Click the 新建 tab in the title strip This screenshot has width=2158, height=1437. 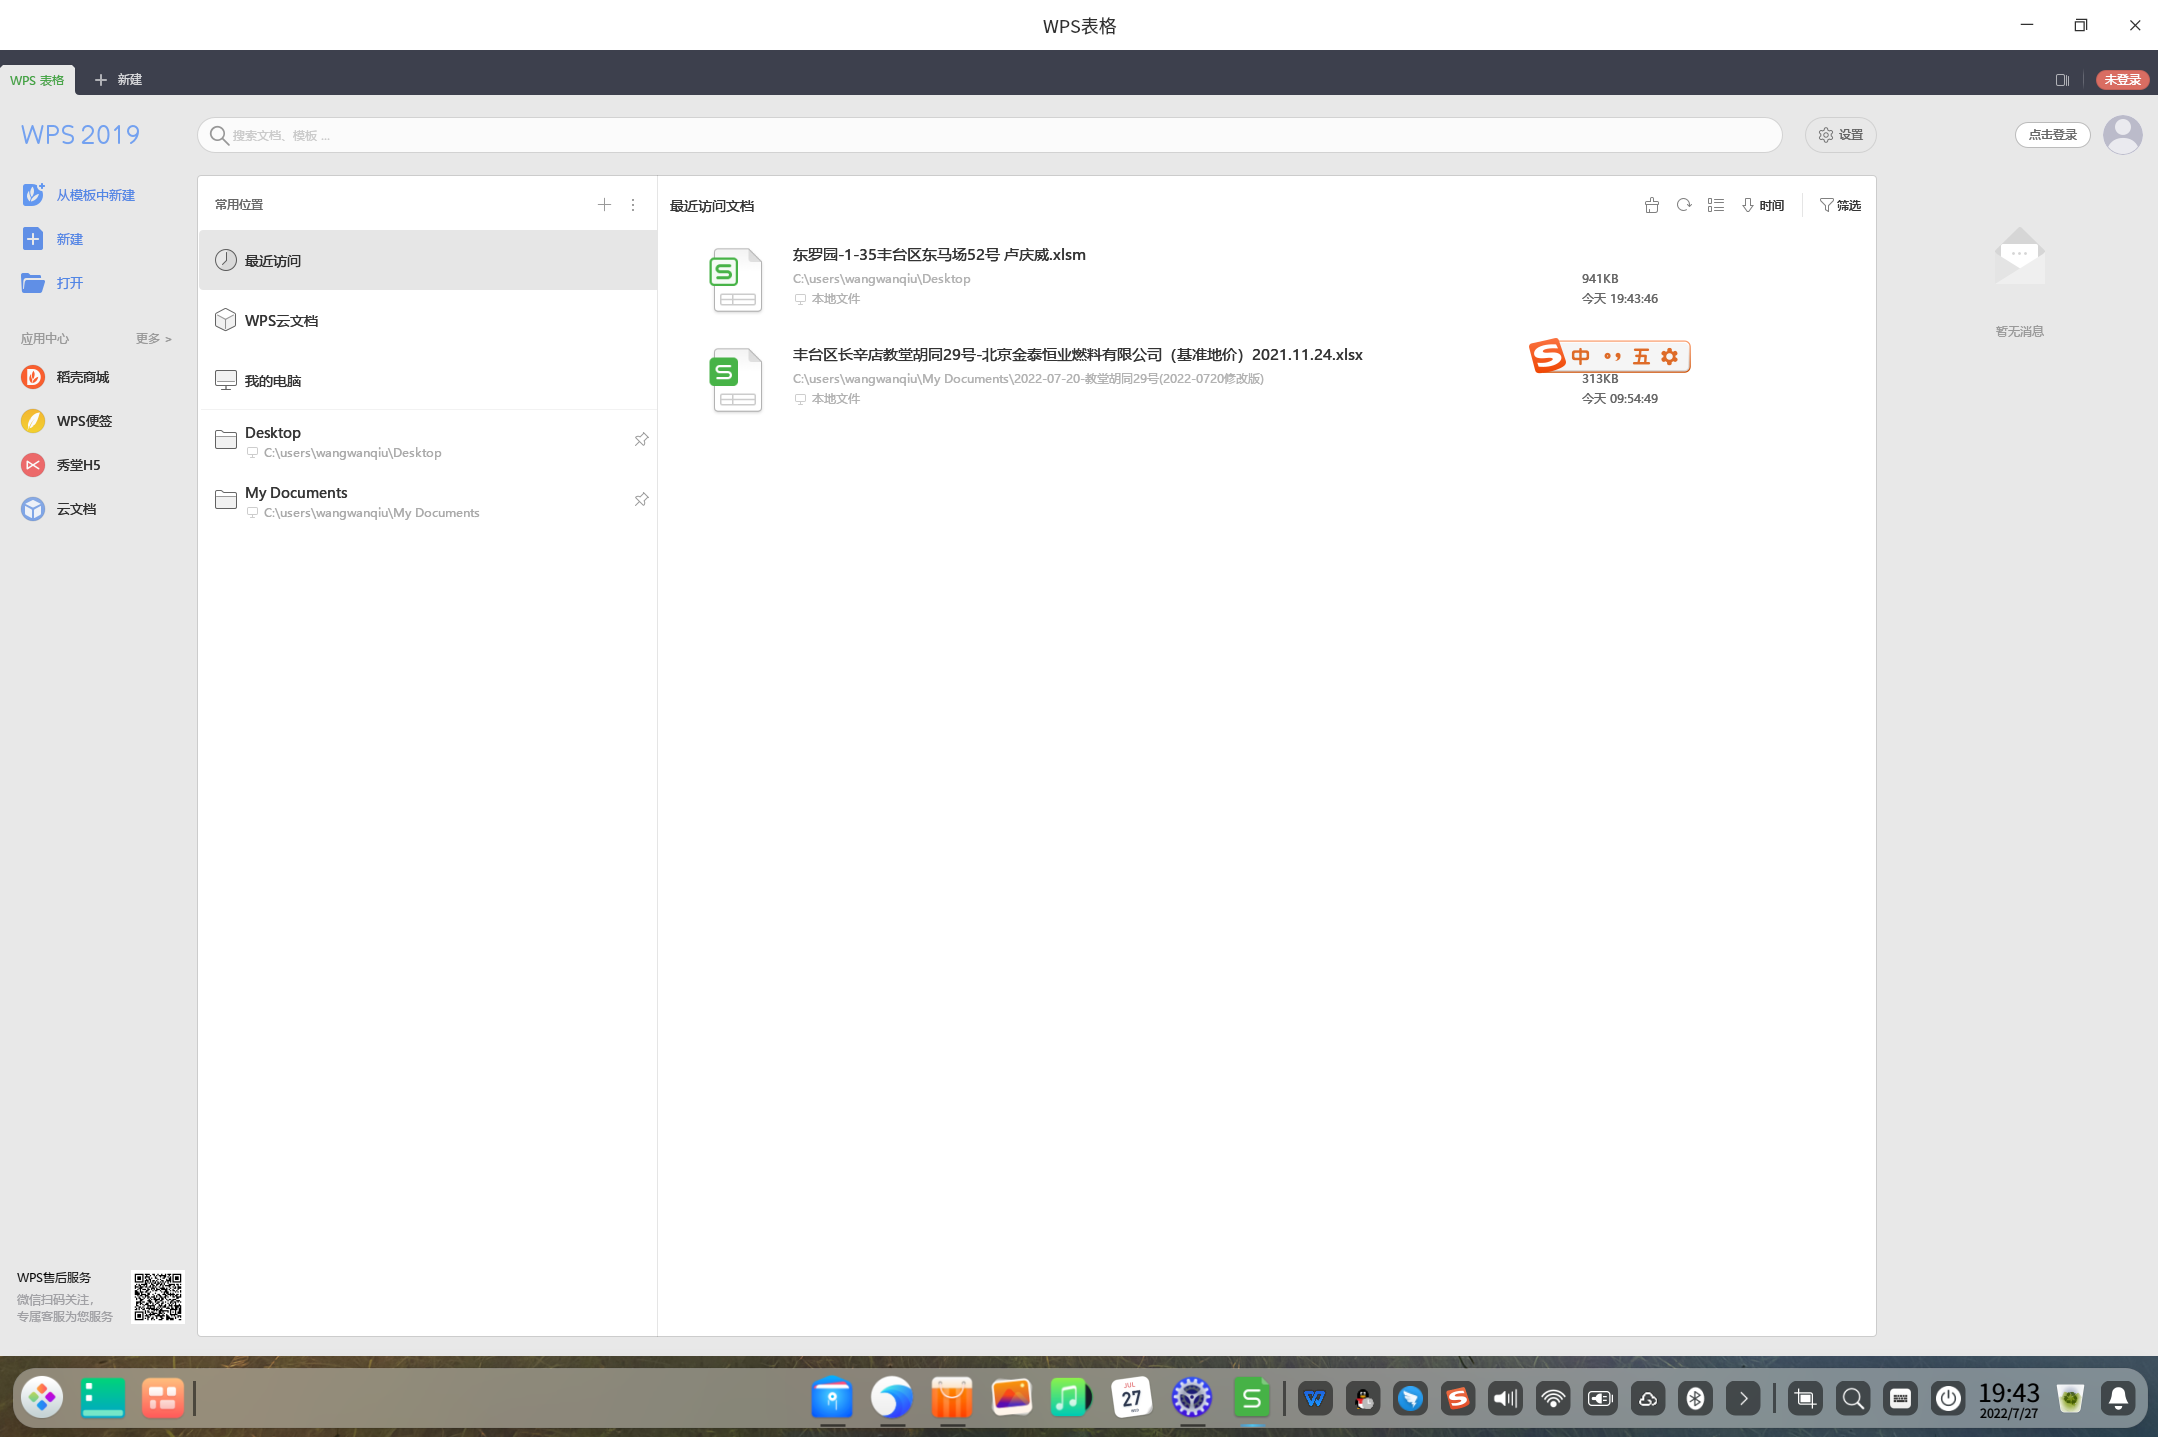pos(118,80)
